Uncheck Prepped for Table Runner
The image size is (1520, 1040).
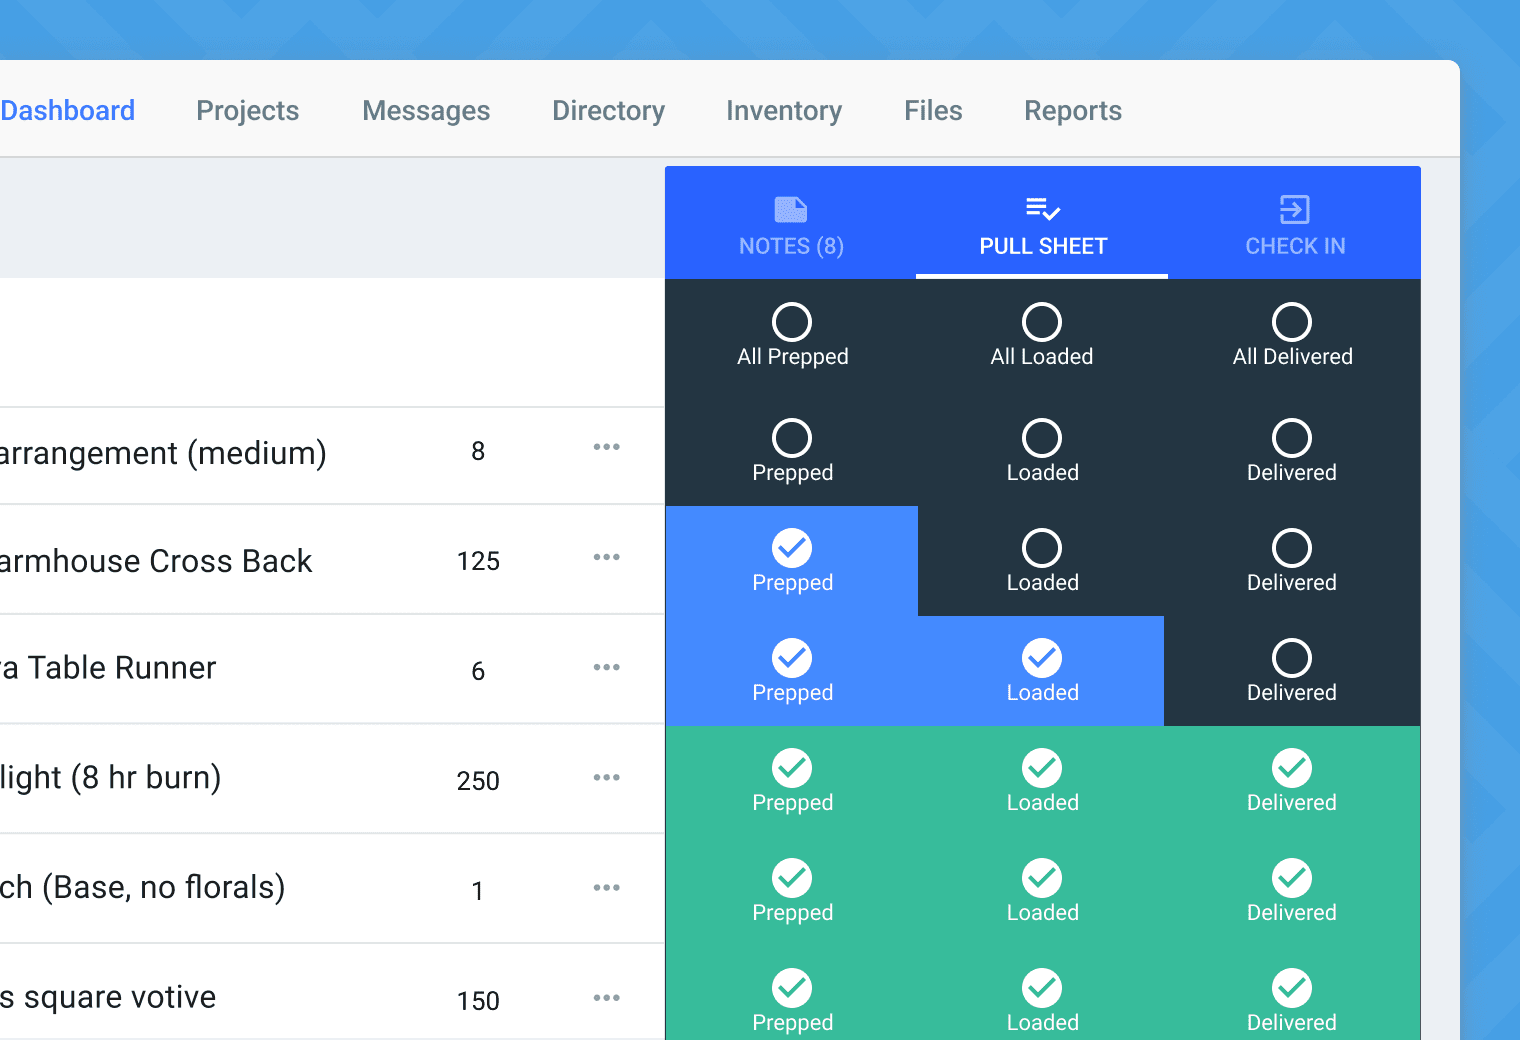point(792,658)
